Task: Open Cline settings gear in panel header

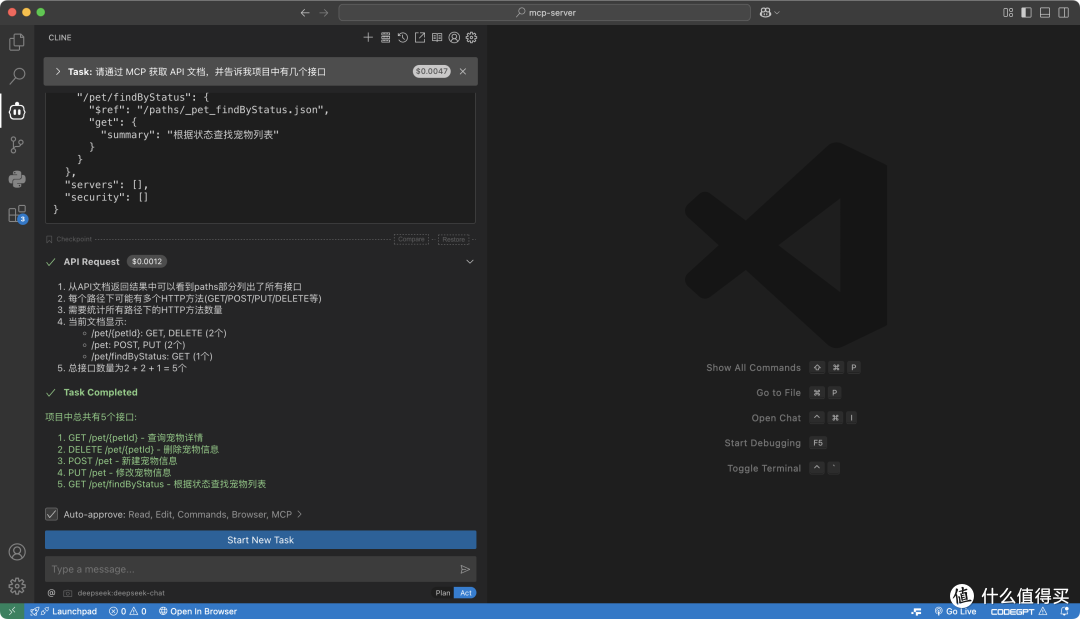Action: coord(472,37)
